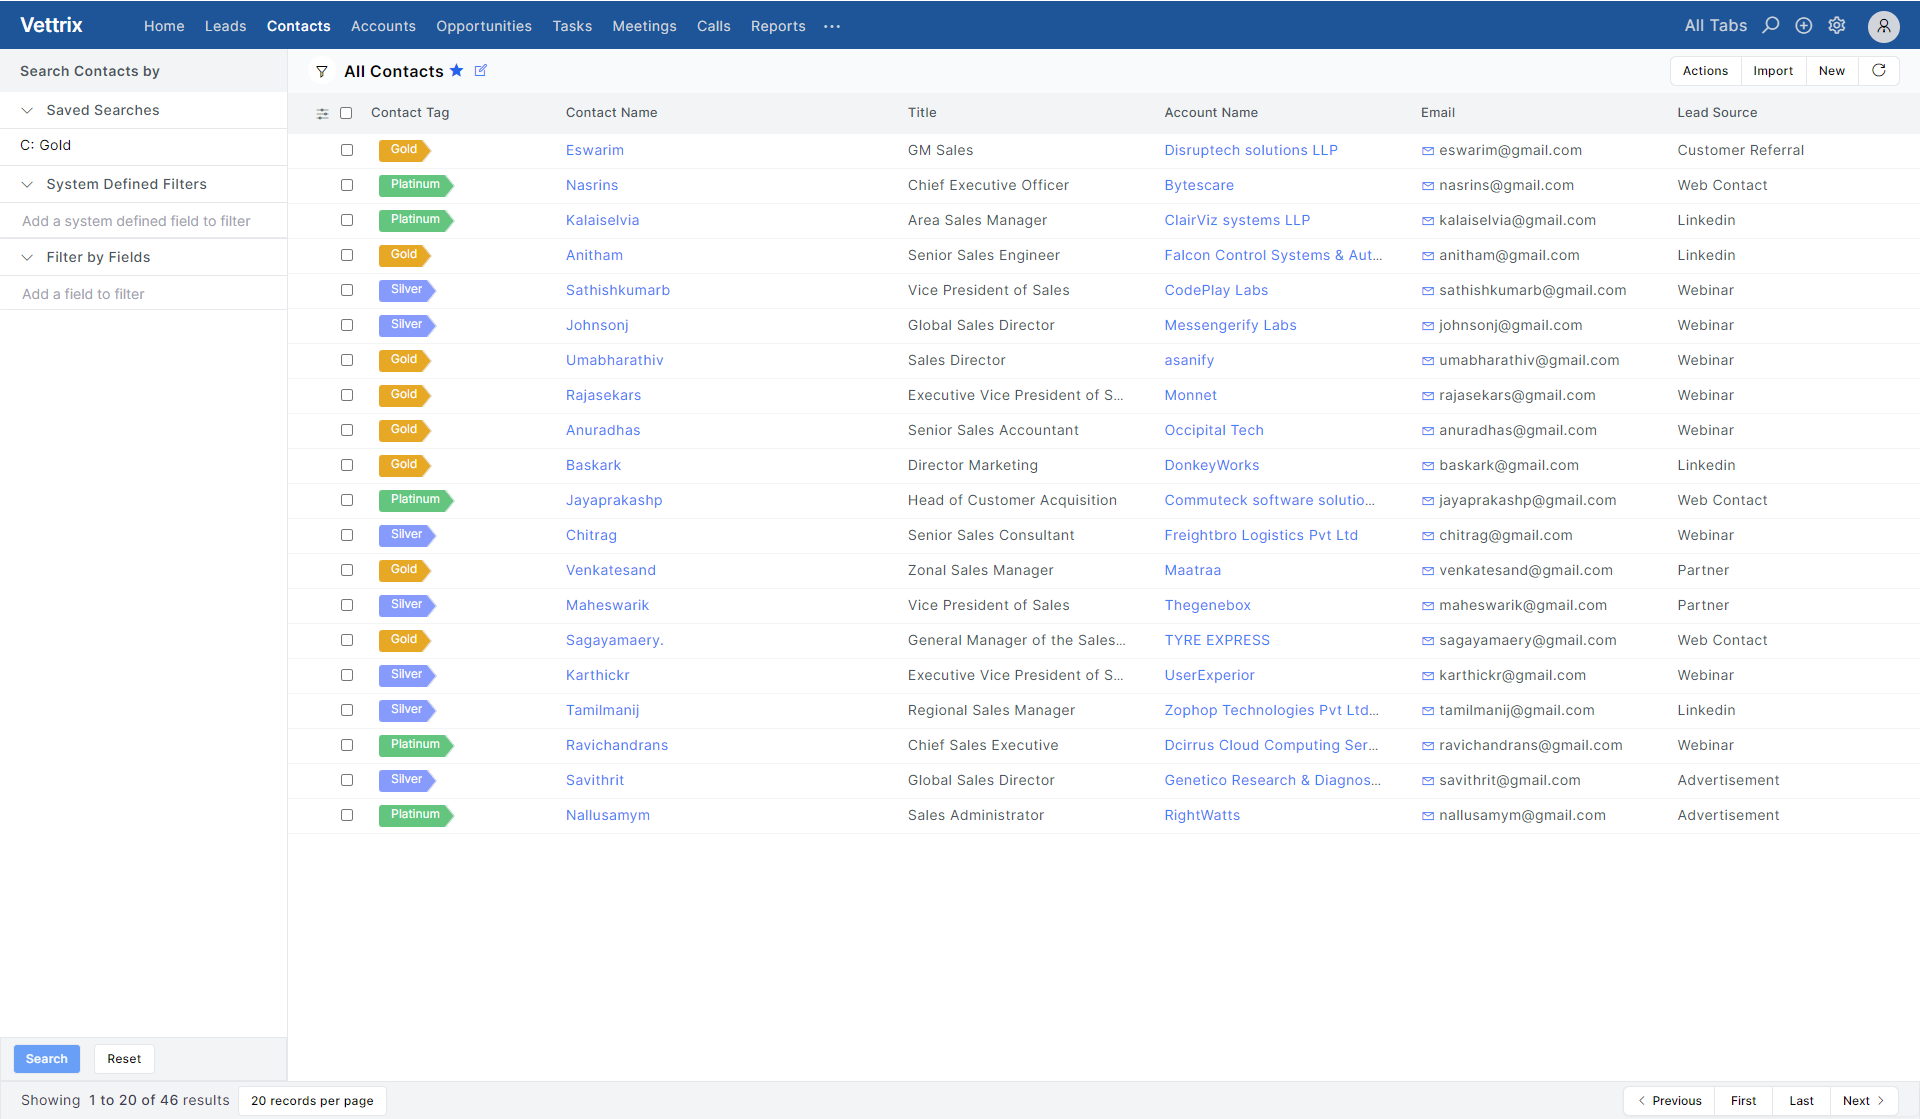Open the Bytescare account link
The height and width of the screenshot is (1119, 1920).
pyautogui.click(x=1199, y=185)
